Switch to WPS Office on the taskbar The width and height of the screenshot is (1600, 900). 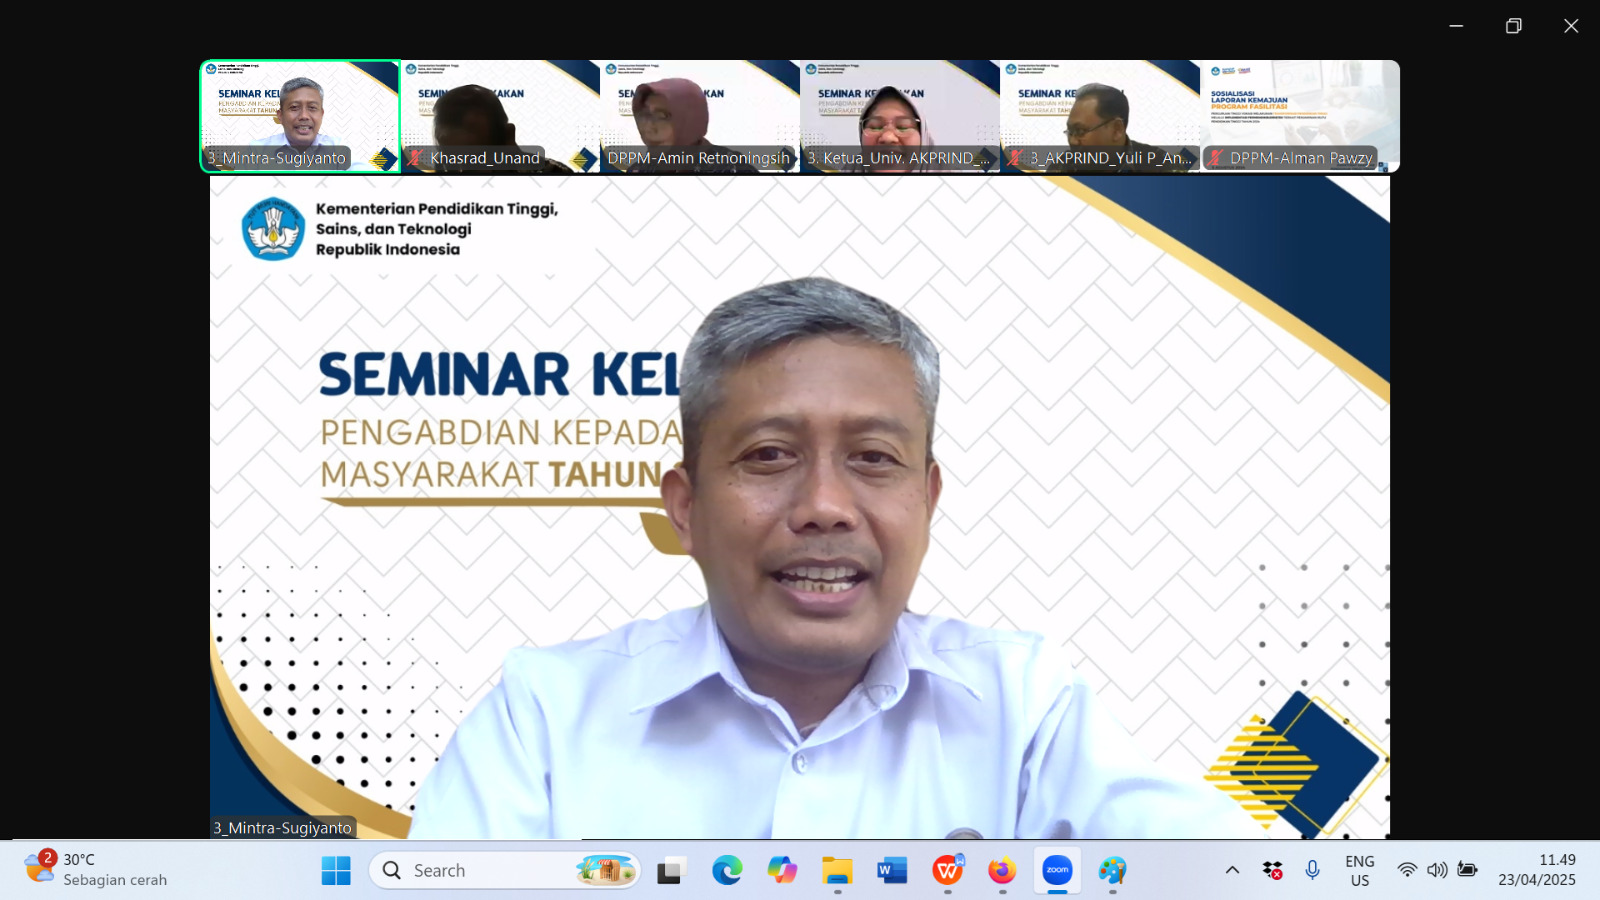click(x=947, y=871)
